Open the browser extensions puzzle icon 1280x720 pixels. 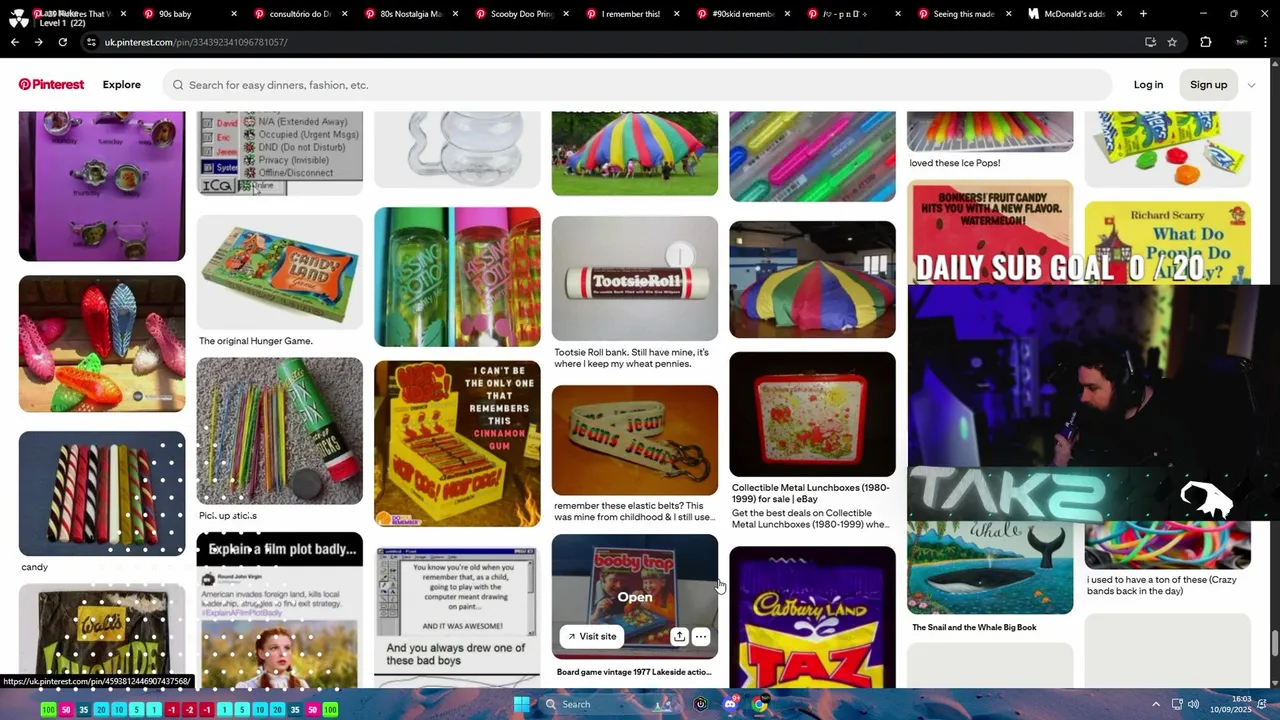pyautogui.click(x=1205, y=42)
